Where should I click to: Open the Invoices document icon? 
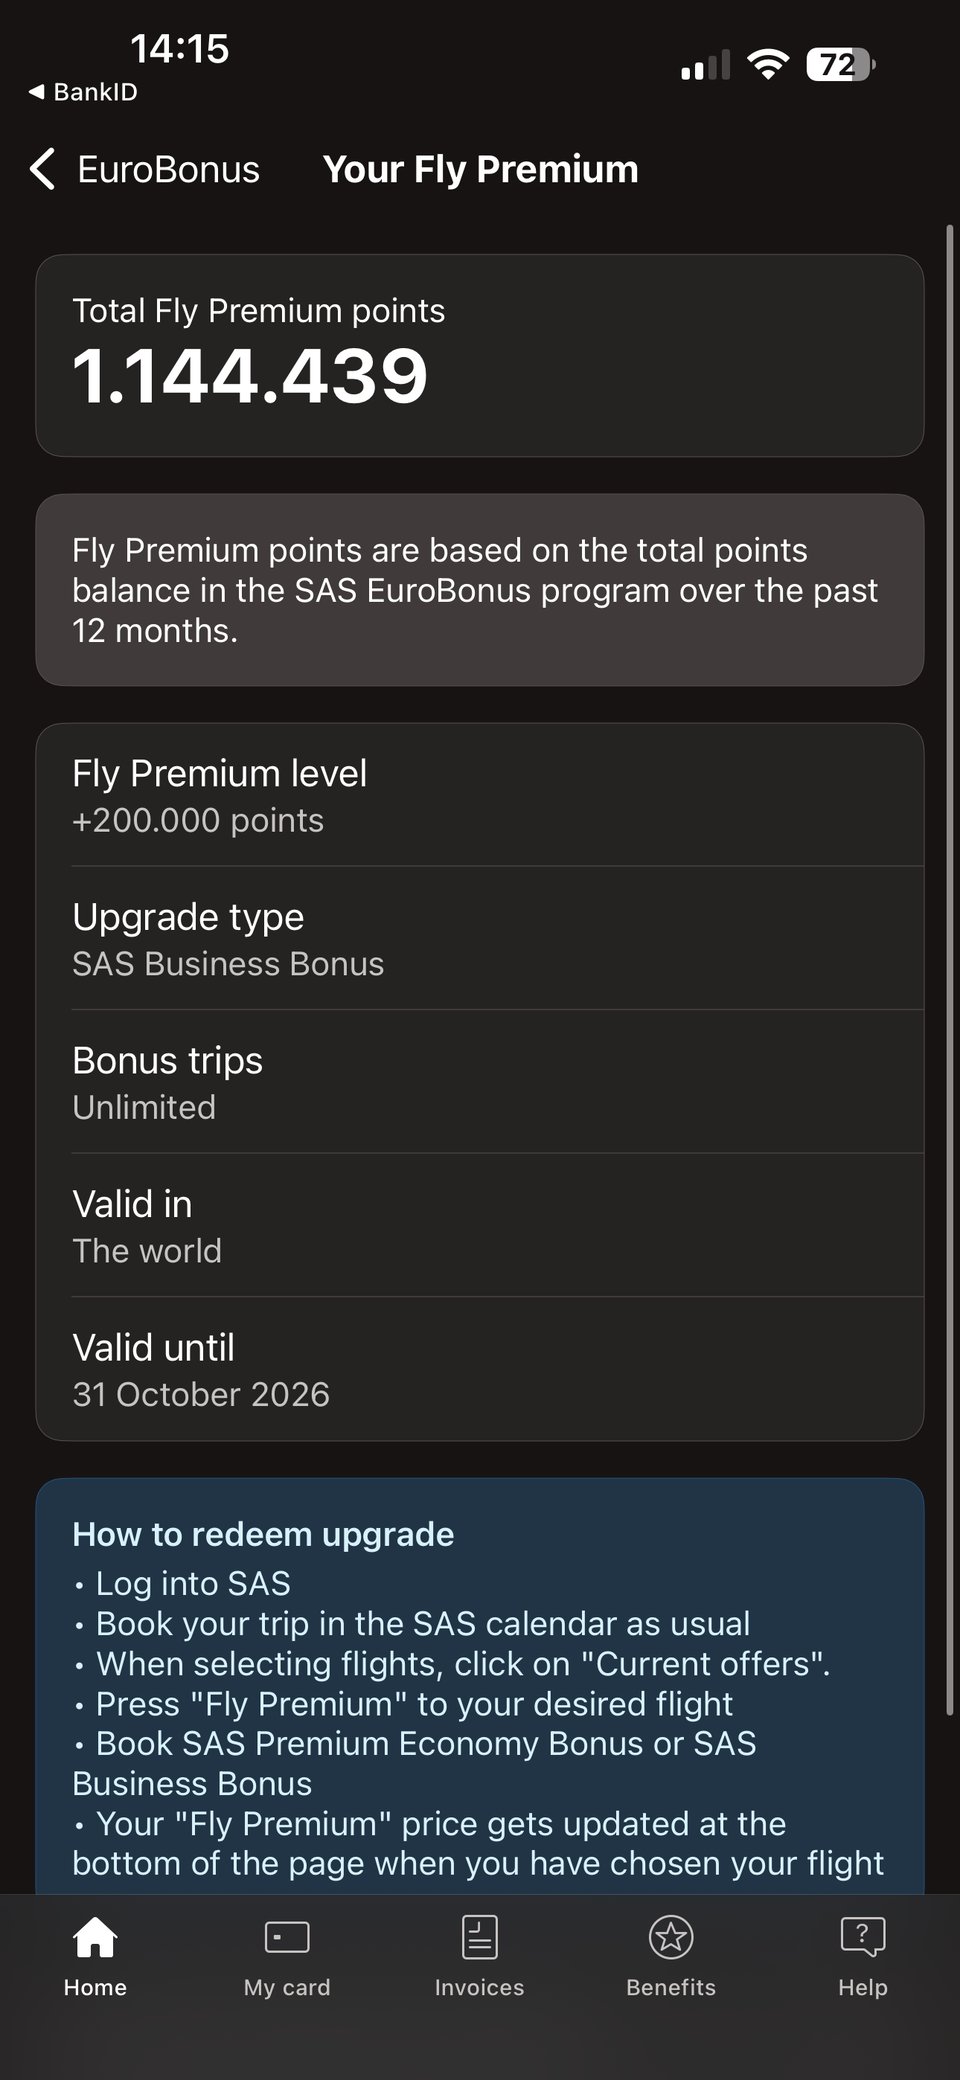[479, 1937]
